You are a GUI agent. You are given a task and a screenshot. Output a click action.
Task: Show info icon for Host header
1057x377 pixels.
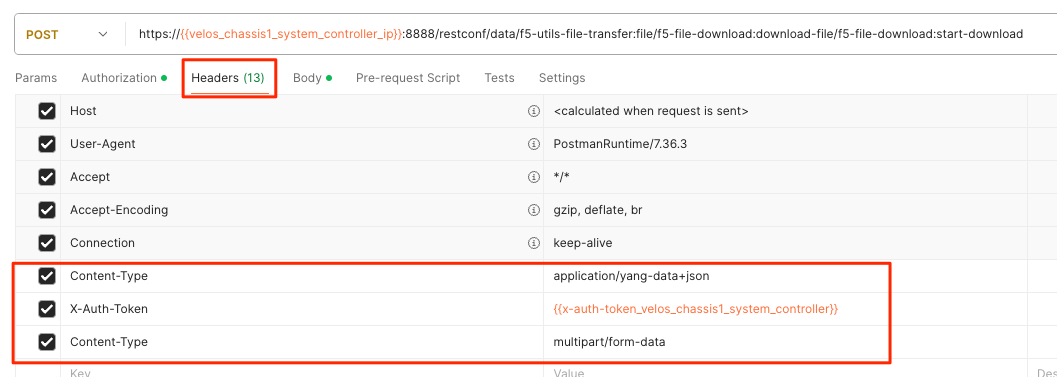point(533,111)
